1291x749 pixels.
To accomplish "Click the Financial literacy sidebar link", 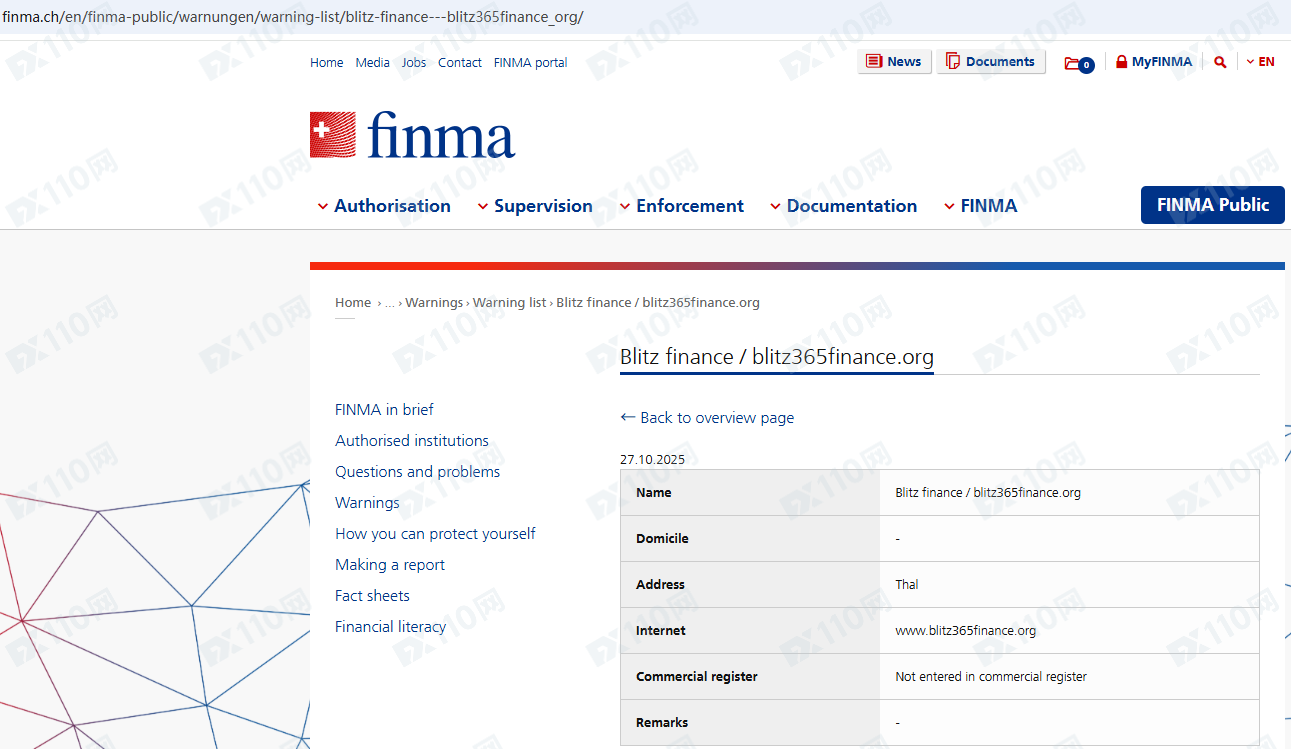I will point(390,627).
